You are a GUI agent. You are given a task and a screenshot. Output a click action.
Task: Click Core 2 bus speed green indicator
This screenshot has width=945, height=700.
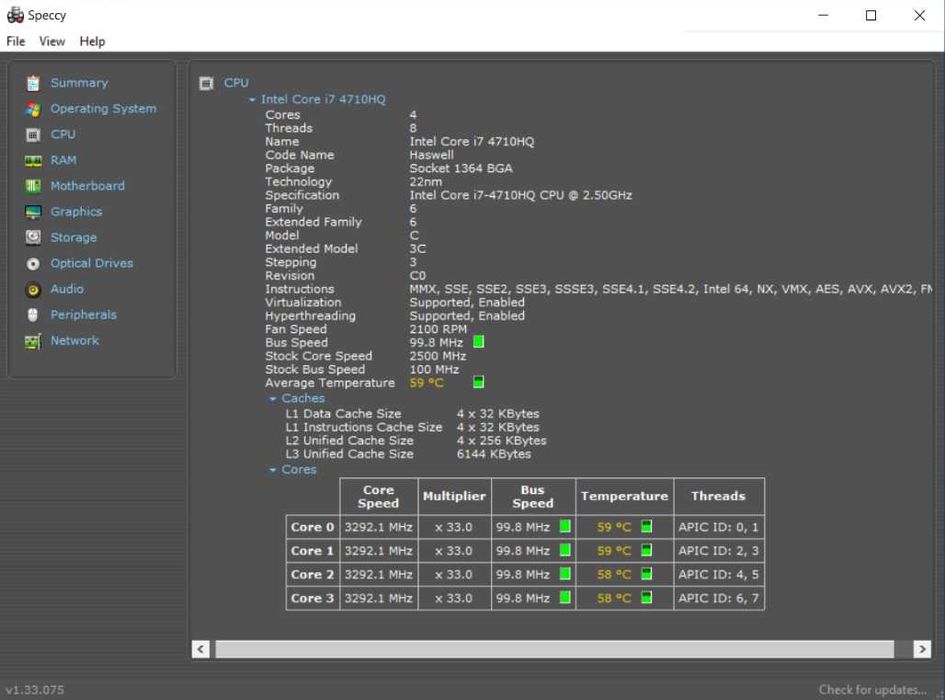point(565,574)
